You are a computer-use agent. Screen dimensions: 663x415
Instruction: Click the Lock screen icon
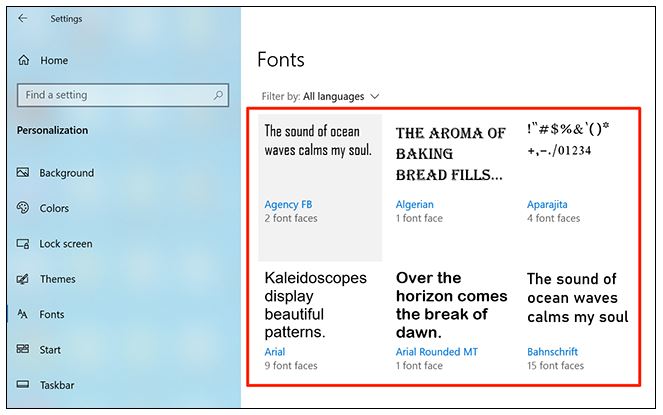(x=23, y=244)
